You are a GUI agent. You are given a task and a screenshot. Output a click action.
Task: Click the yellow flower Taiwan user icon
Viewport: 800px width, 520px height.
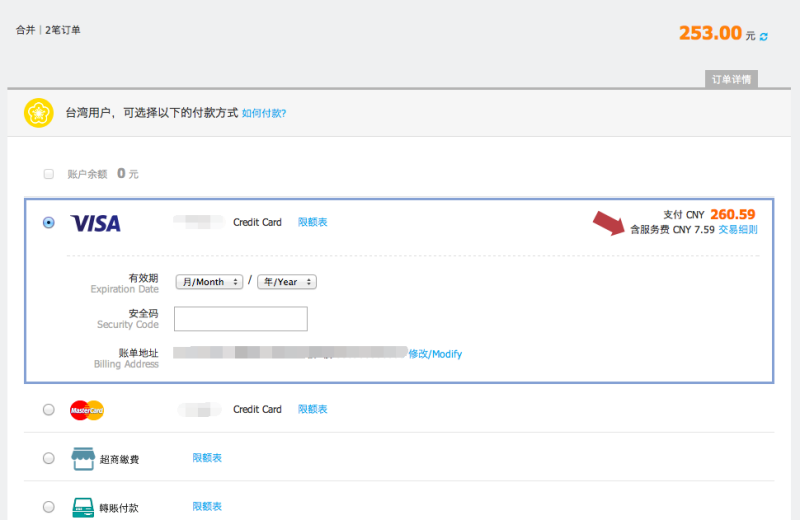[x=39, y=113]
